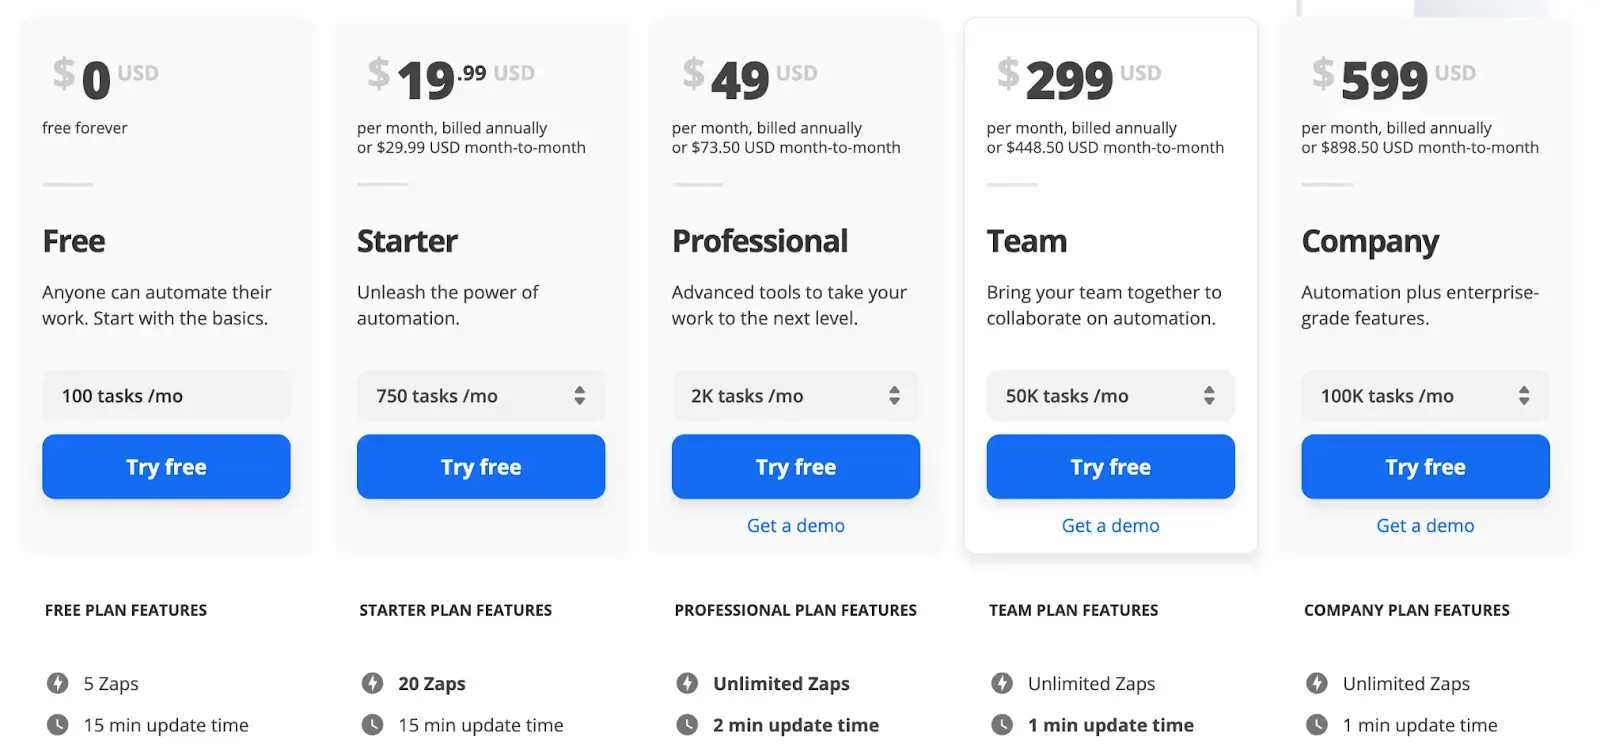Start the Professional plan with Try free
1600x752 pixels.
click(795, 467)
